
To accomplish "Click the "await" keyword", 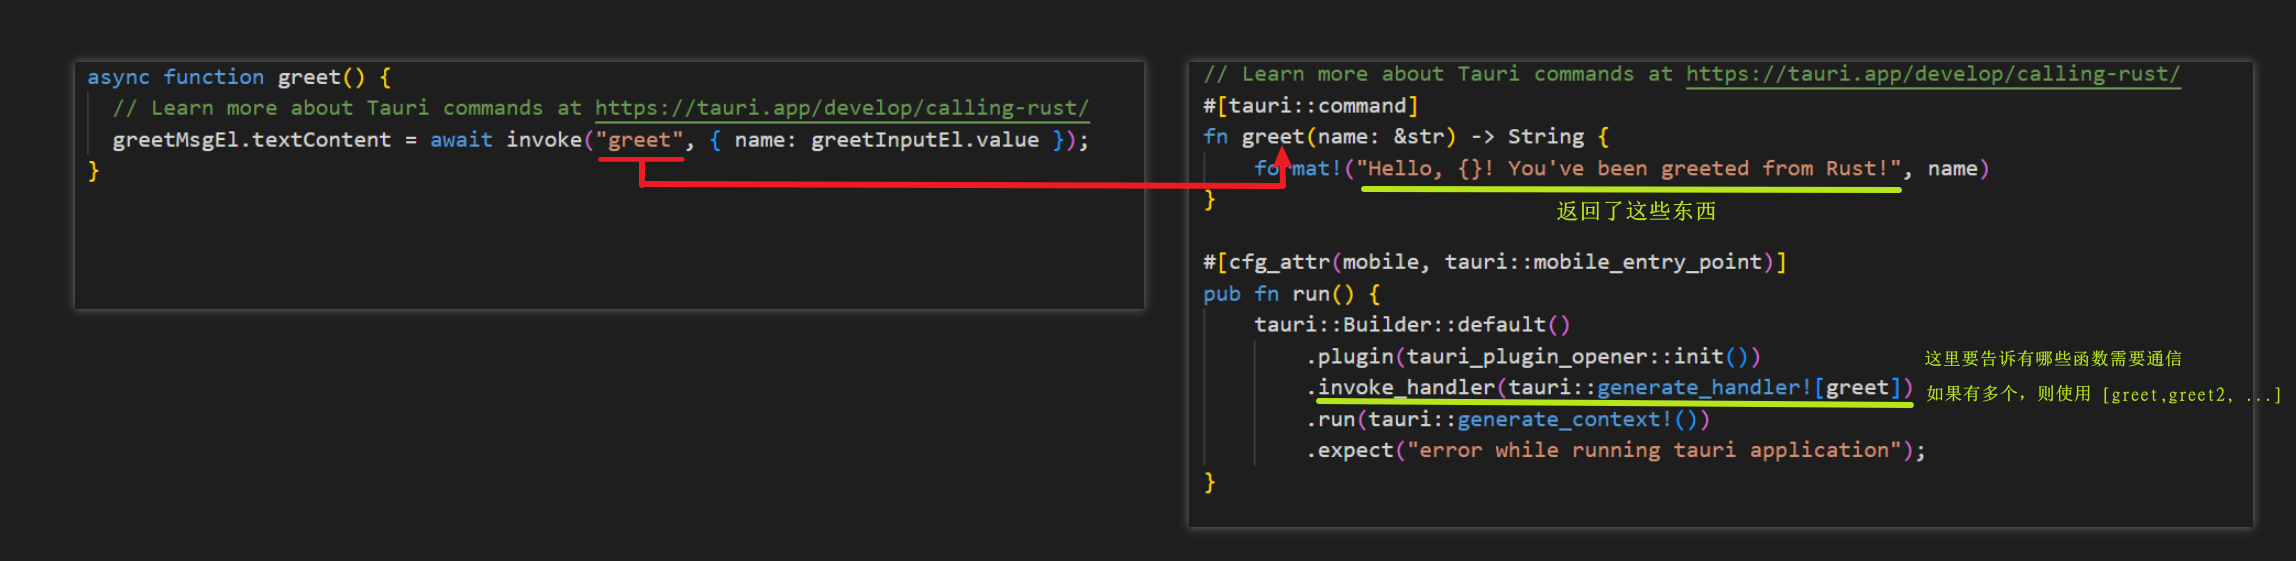I will pyautogui.click(x=461, y=140).
